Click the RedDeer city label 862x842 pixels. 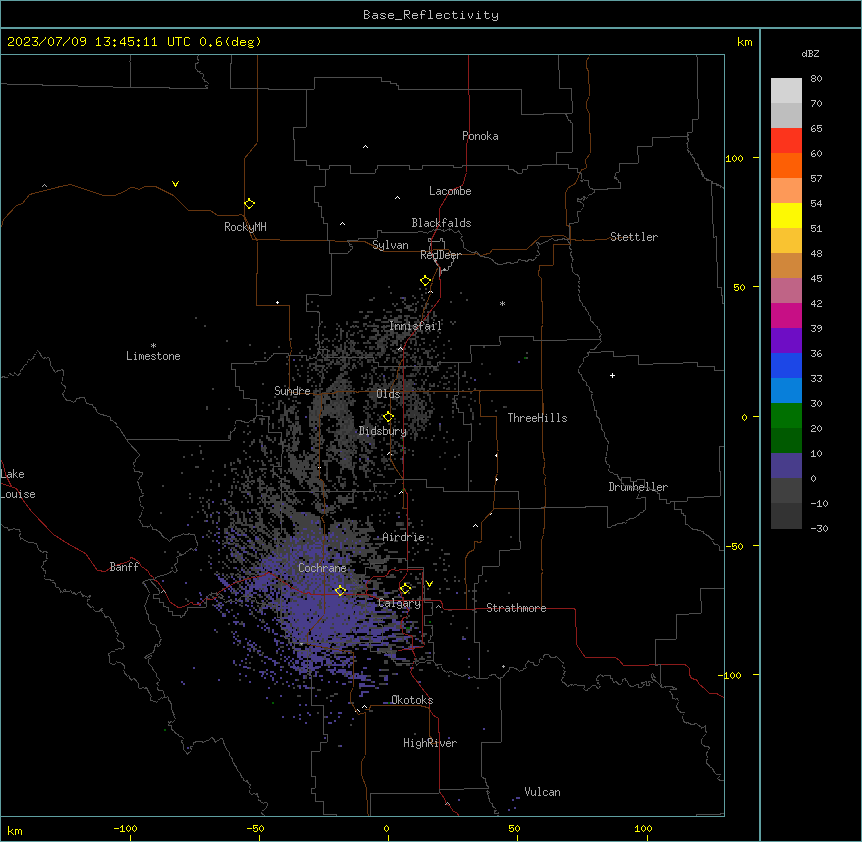(440, 255)
